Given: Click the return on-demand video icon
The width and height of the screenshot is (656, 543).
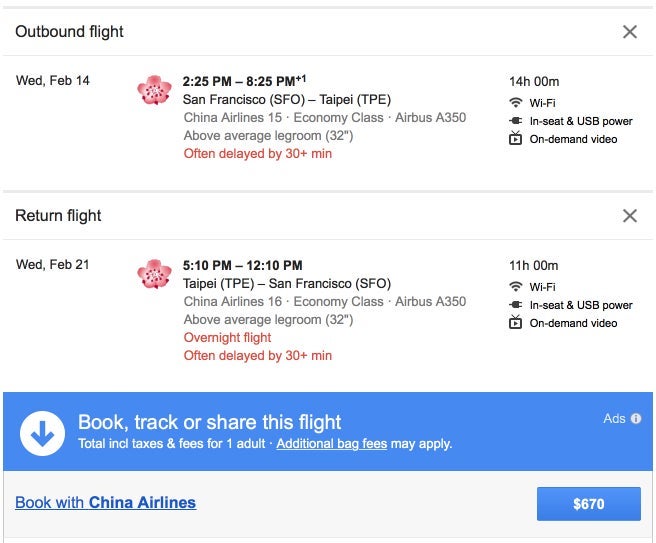Looking at the screenshot, I should coord(516,323).
